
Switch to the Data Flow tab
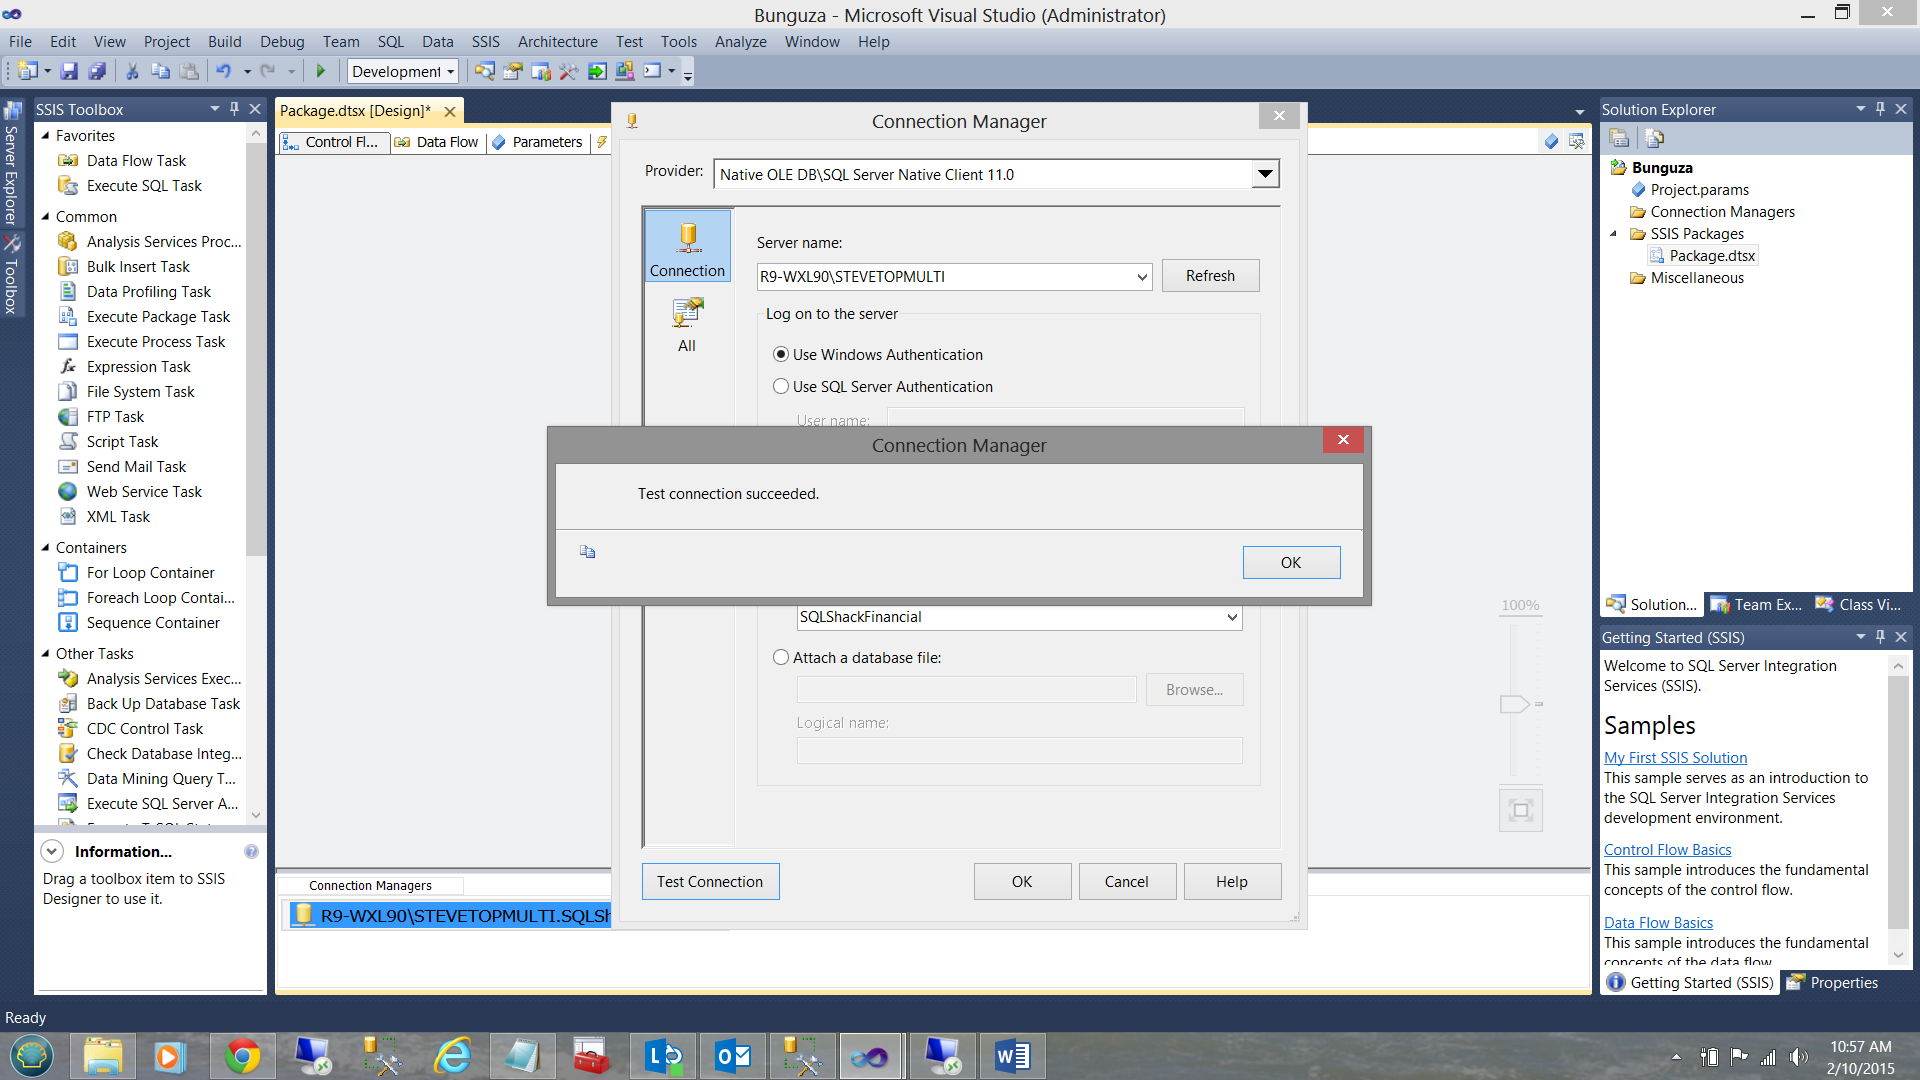(446, 142)
